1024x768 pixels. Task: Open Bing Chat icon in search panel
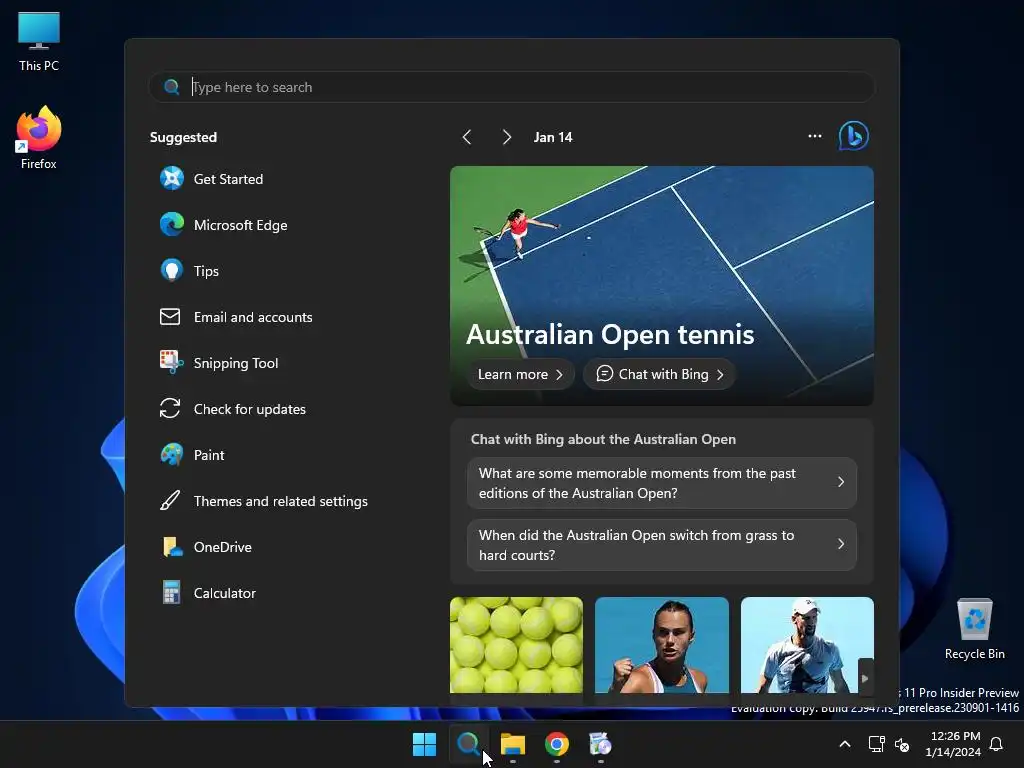[854, 136]
